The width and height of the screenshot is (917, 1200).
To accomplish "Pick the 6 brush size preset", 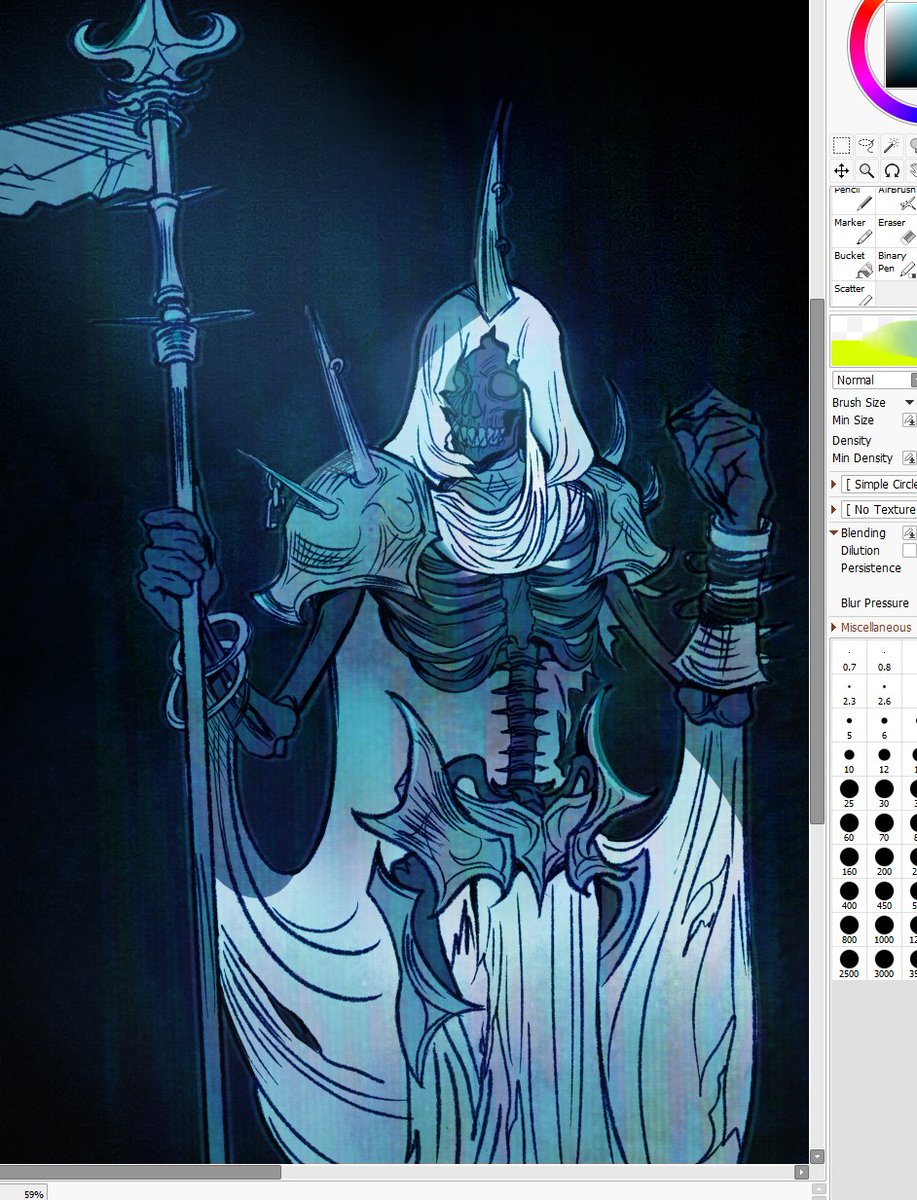I will [x=884, y=727].
